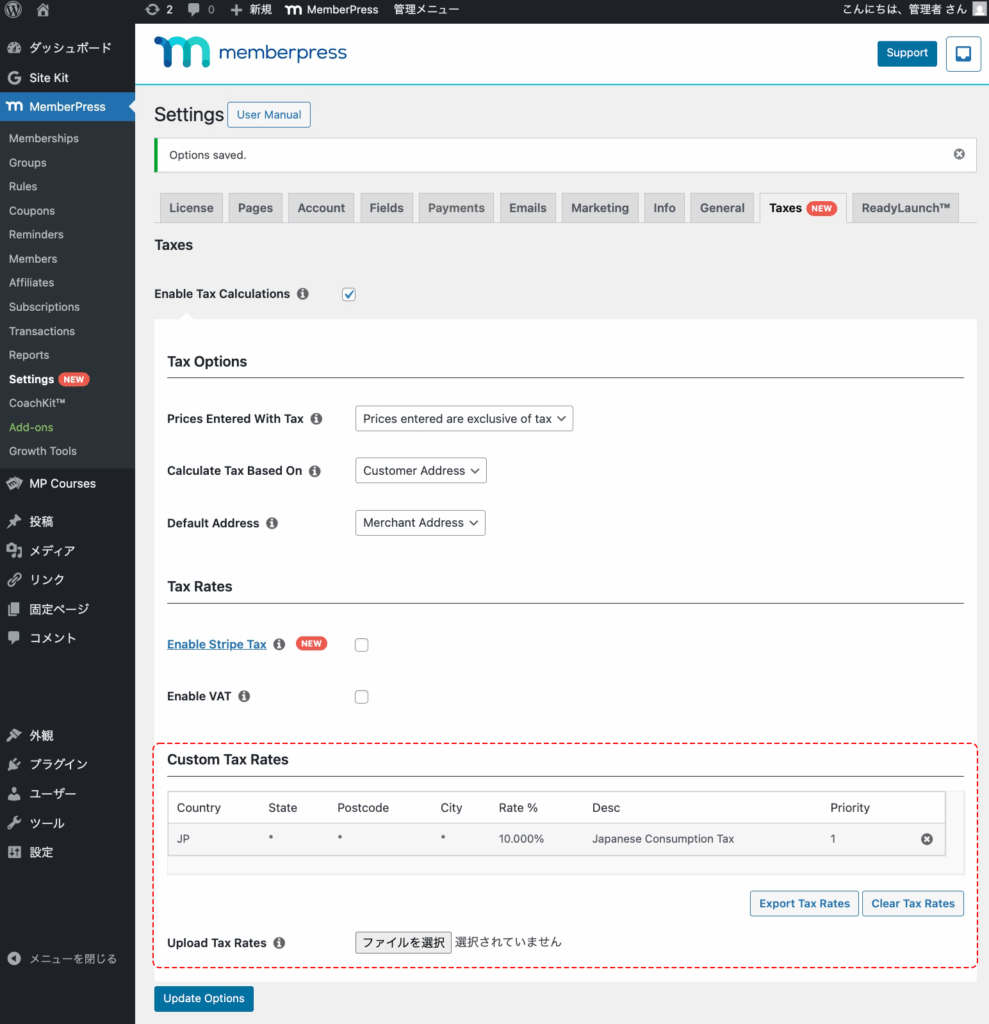The width and height of the screenshot is (989, 1024).
Task: Open Prices Entered With Tax dropdown
Action: click(x=464, y=419)
